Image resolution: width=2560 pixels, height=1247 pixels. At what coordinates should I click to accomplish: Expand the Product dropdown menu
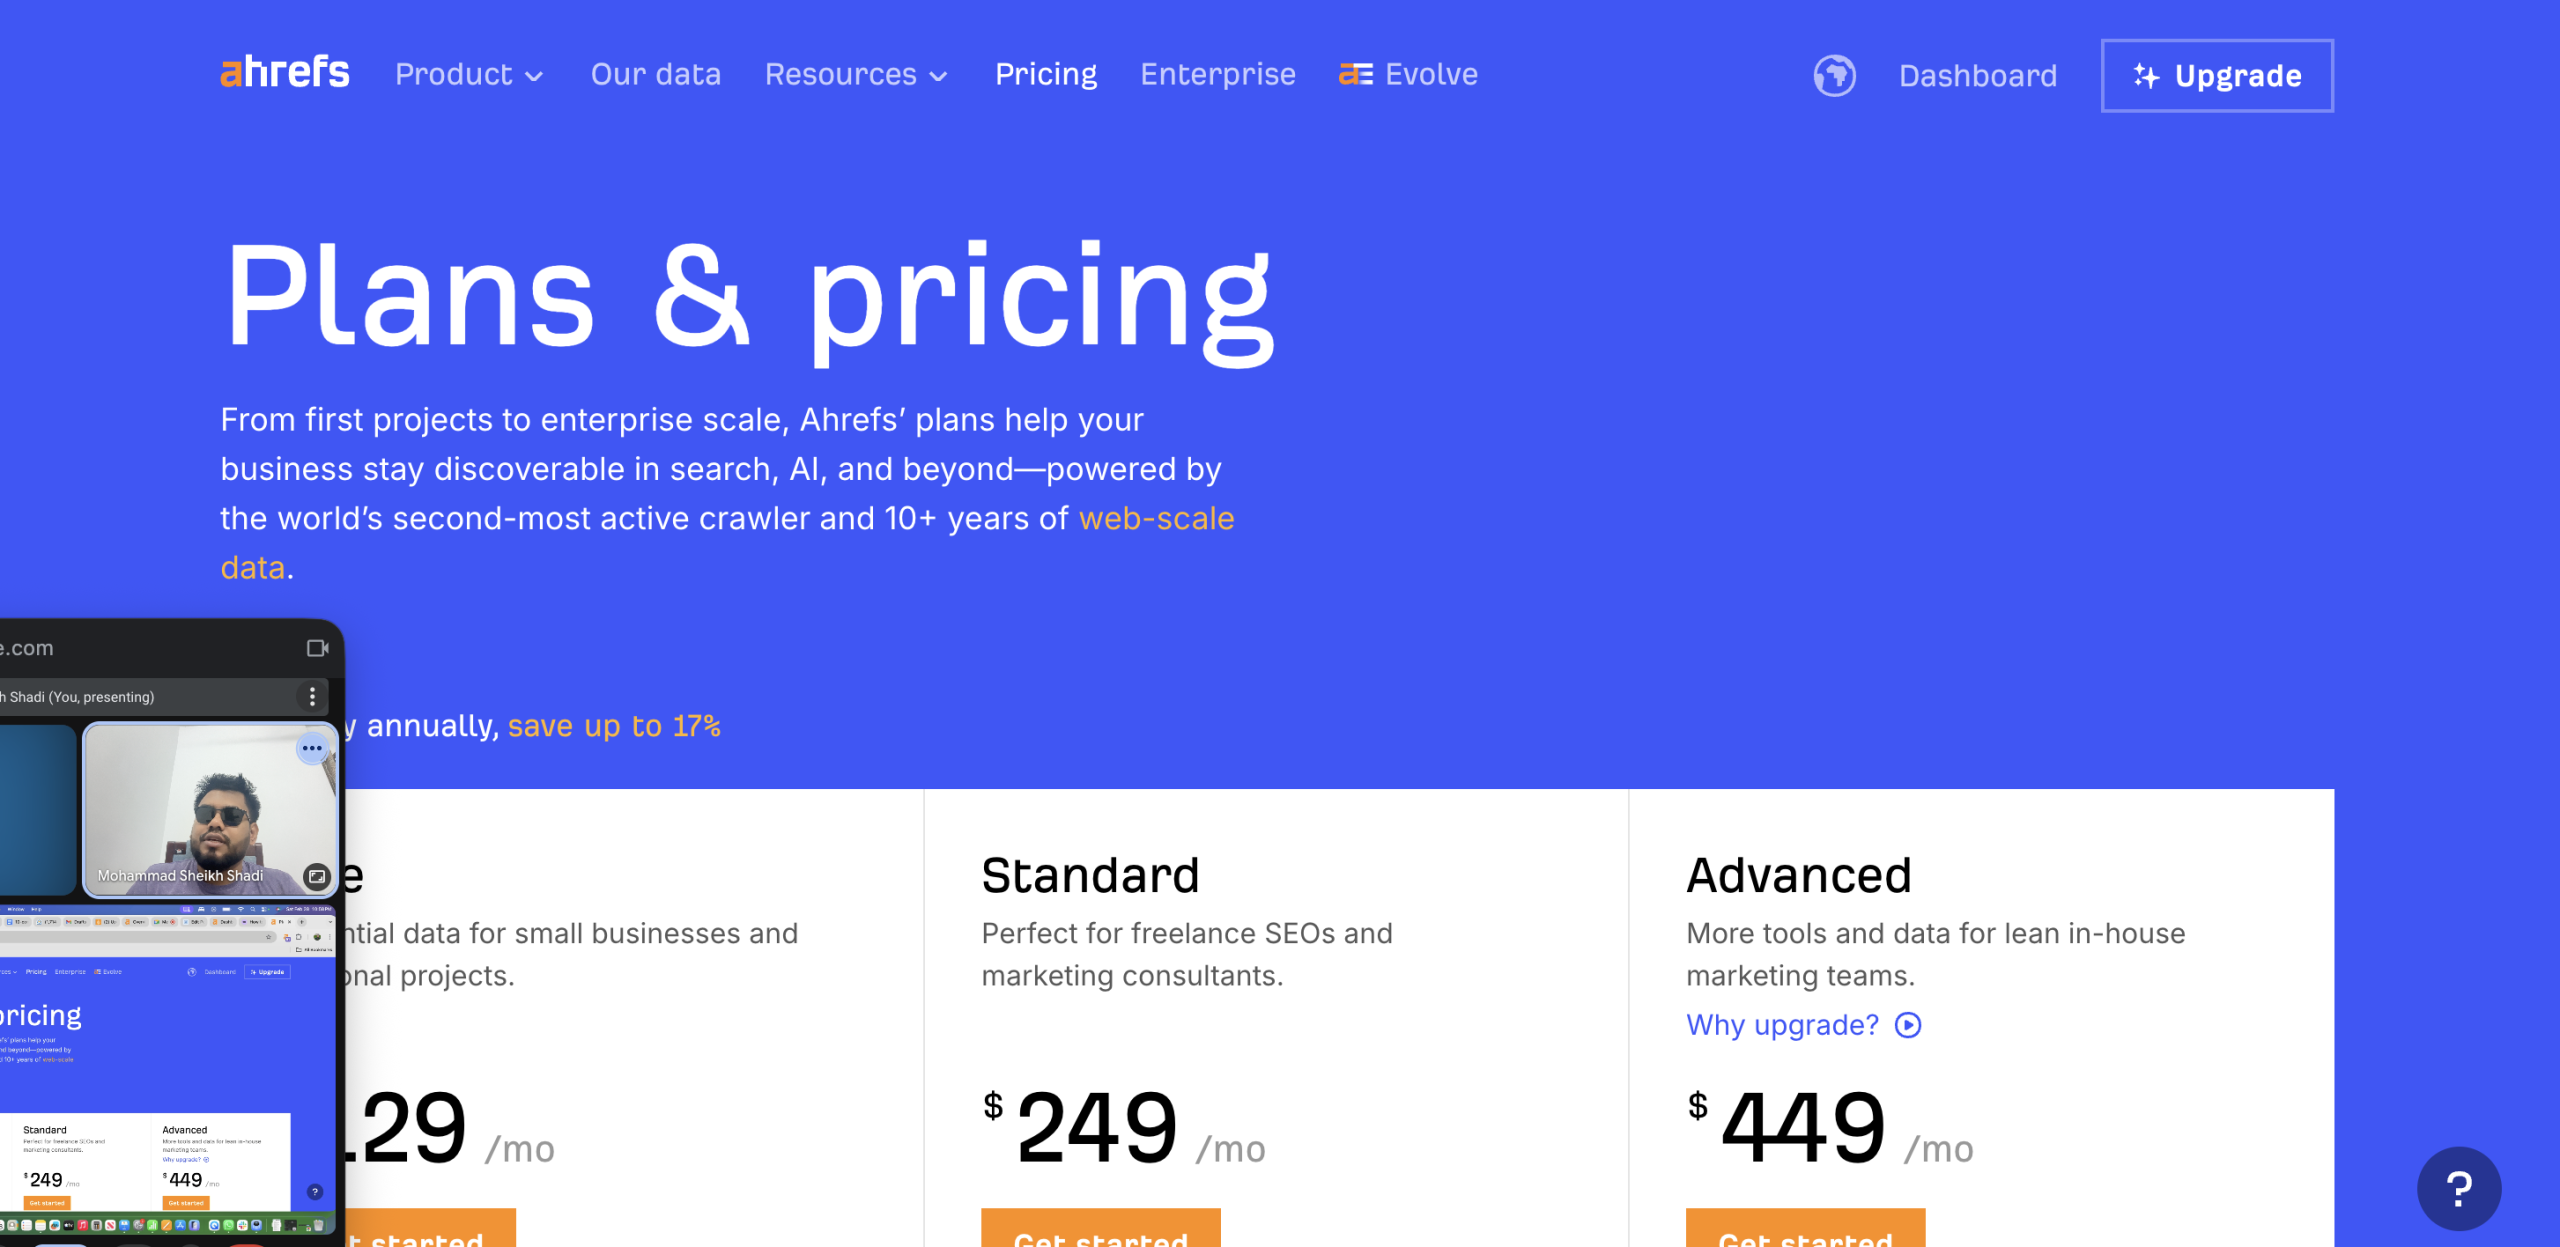(469, 75)
